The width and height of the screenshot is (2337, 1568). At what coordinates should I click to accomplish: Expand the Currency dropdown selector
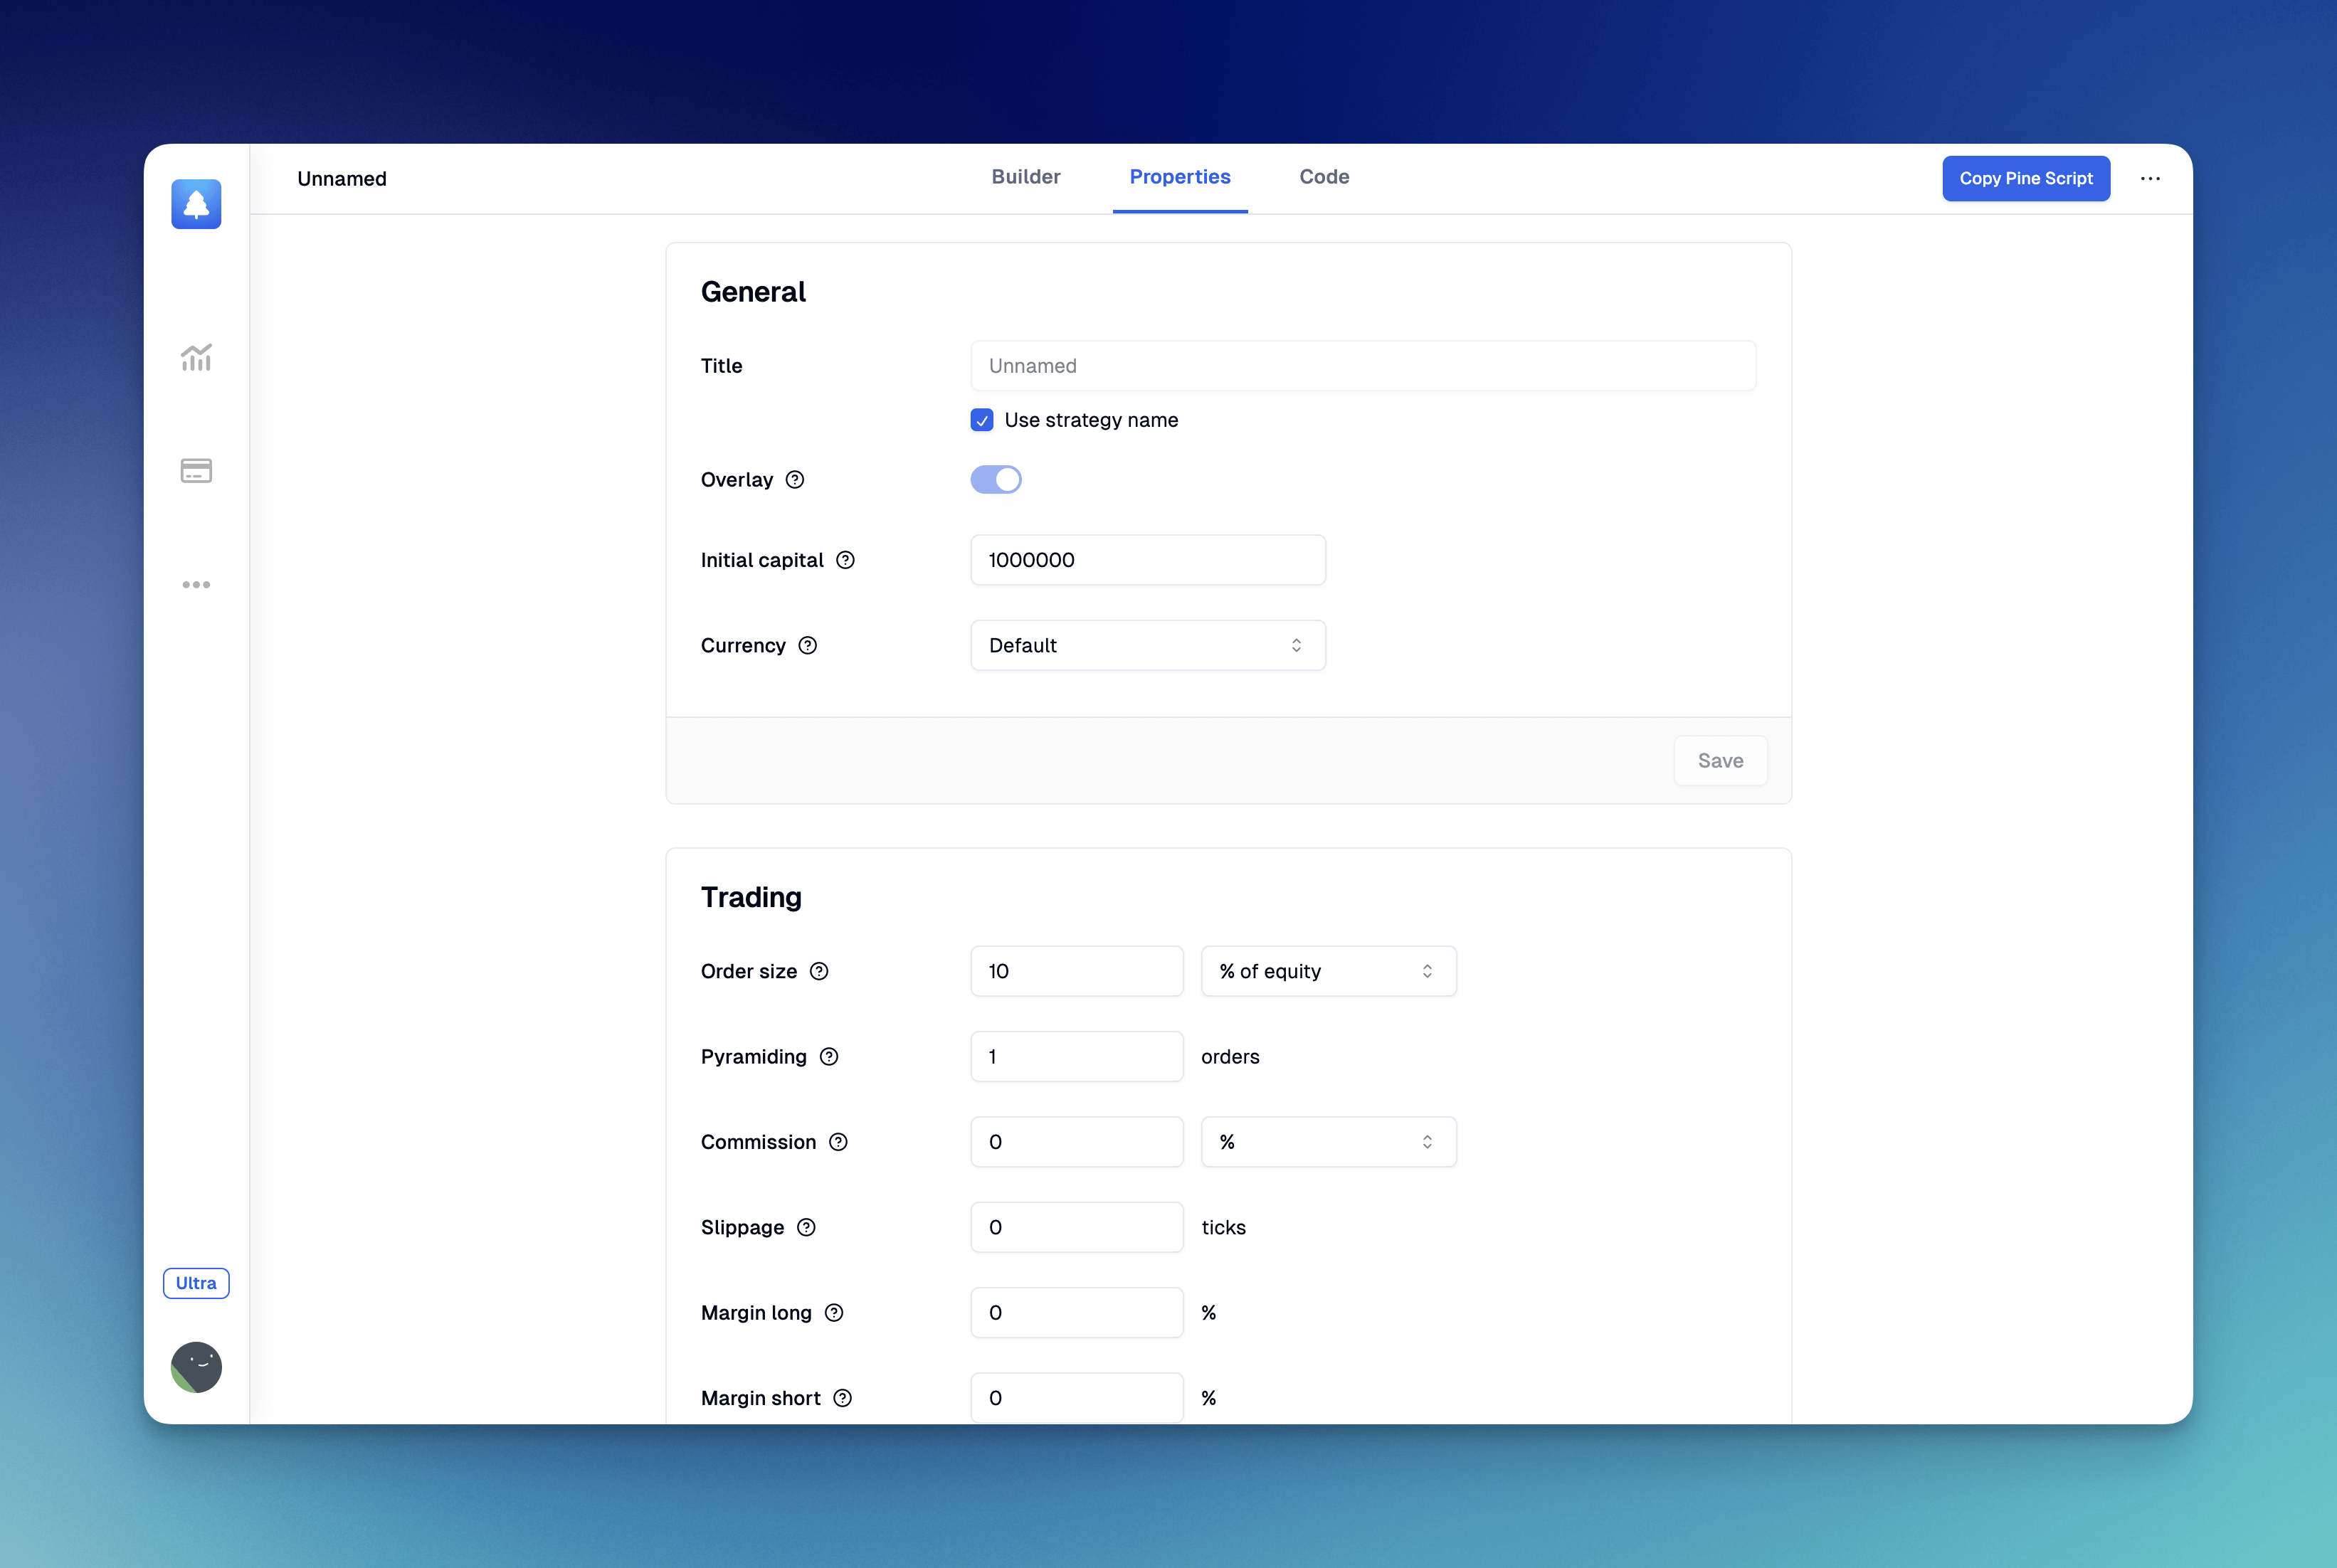(x=1146, y=644)
